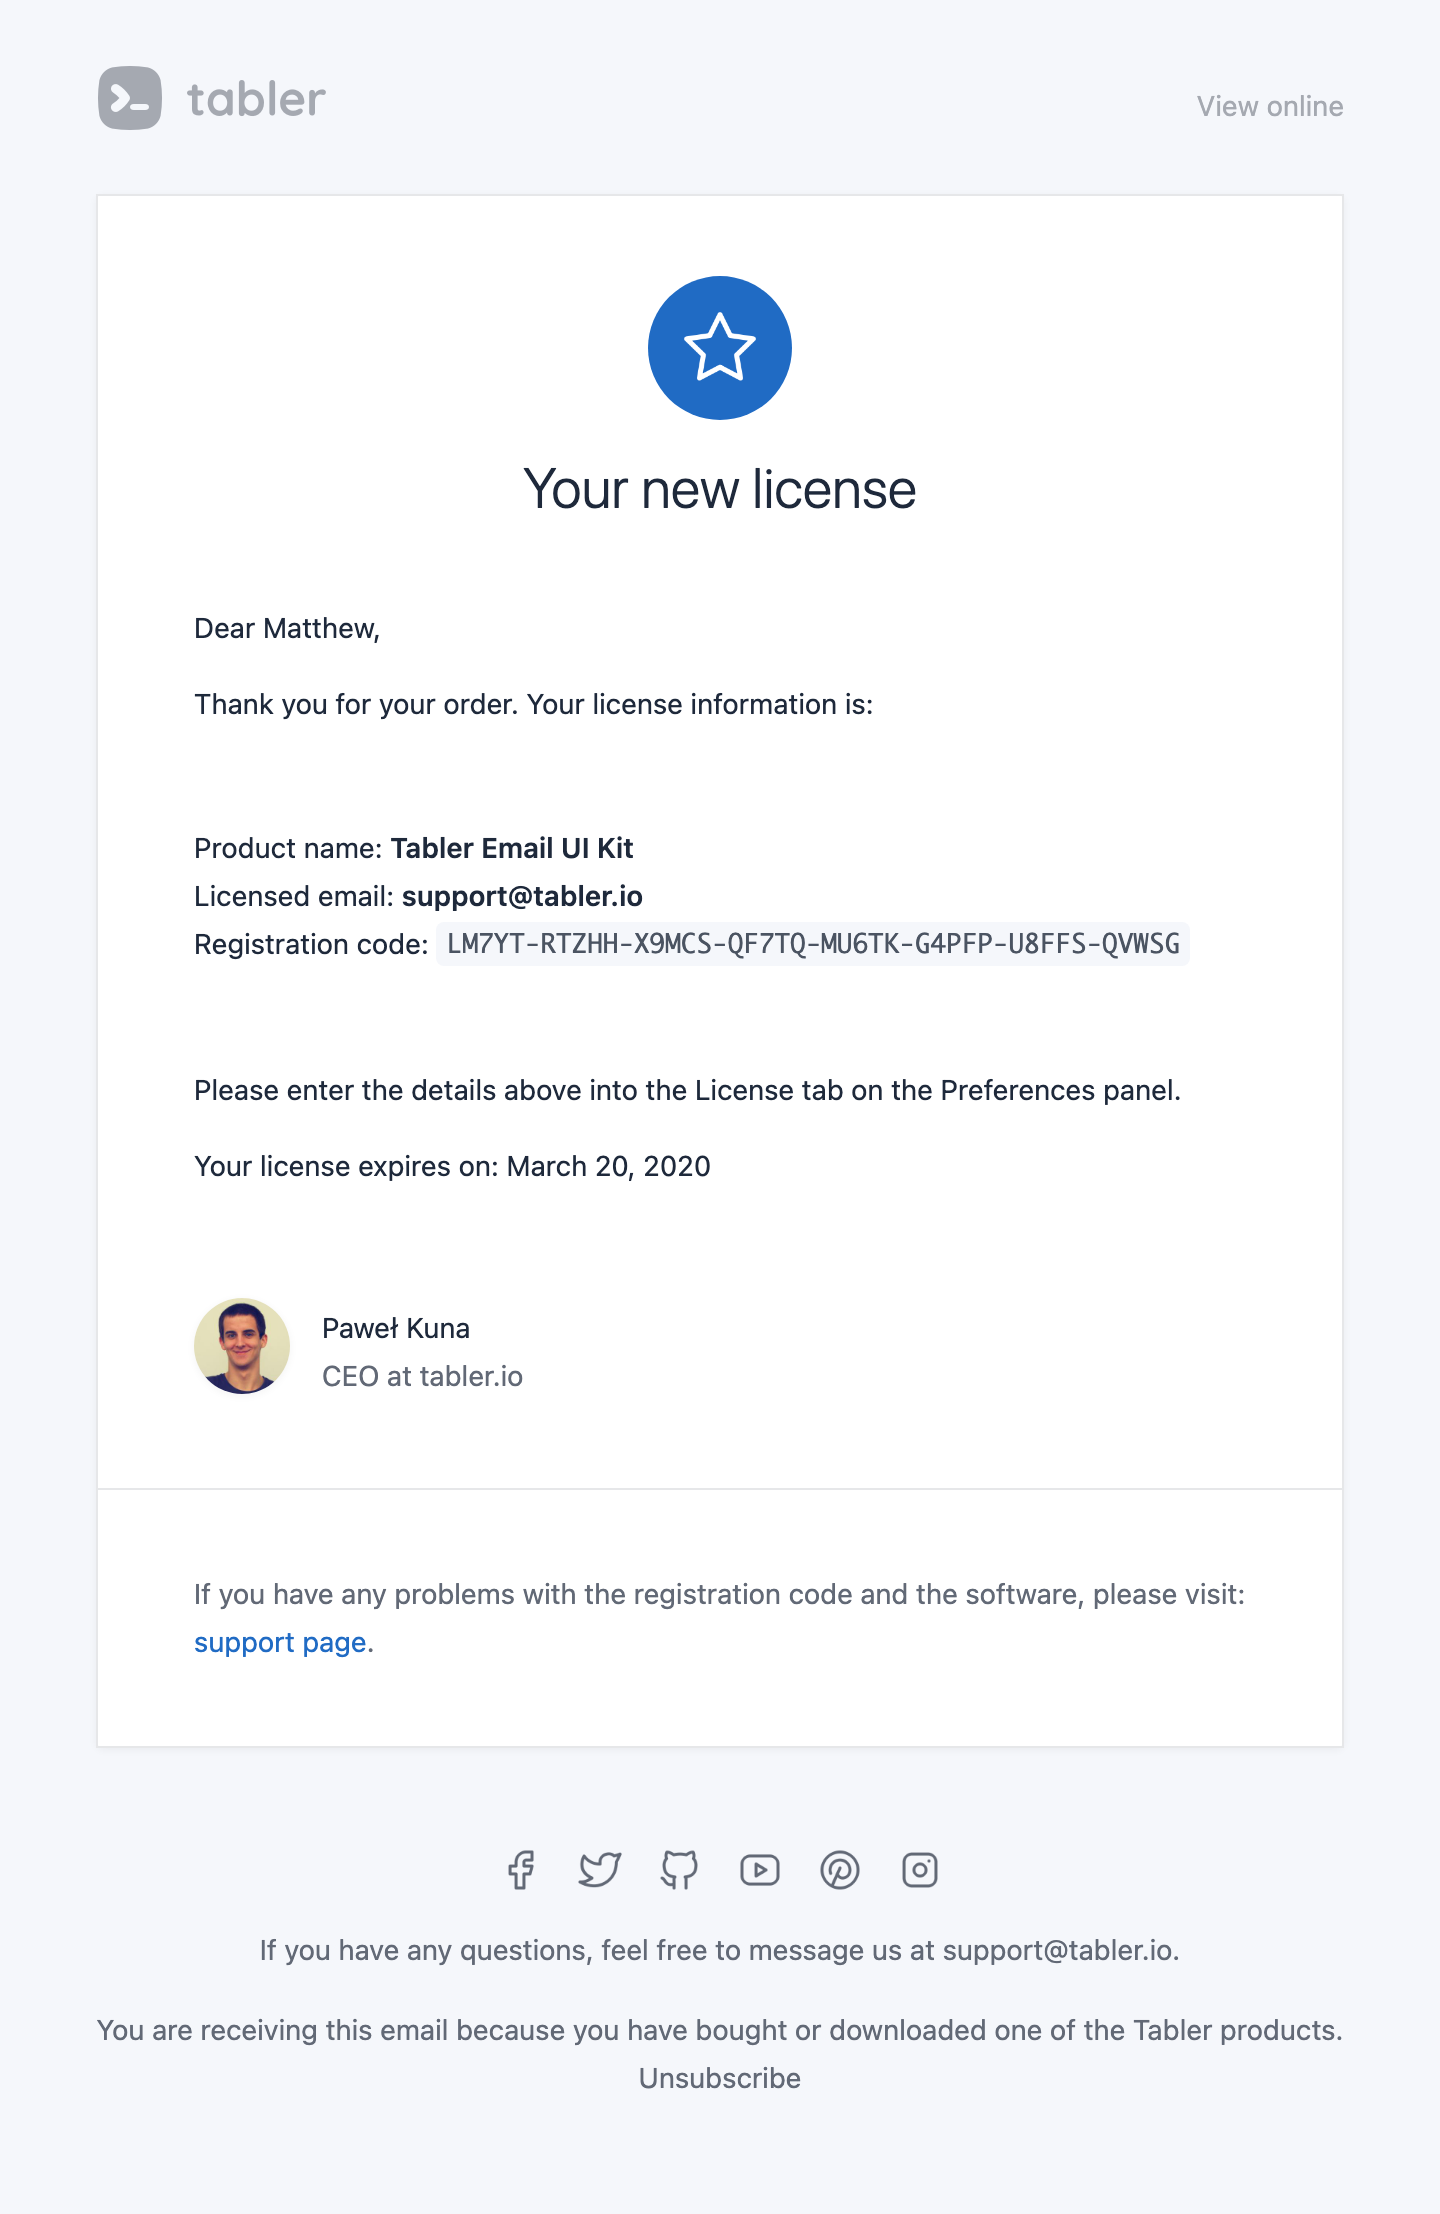This screenshot has width=1440, height=2214.
Task: Open the Facebook social icon
Action: pyautogui.click(x=520, y=1870)
